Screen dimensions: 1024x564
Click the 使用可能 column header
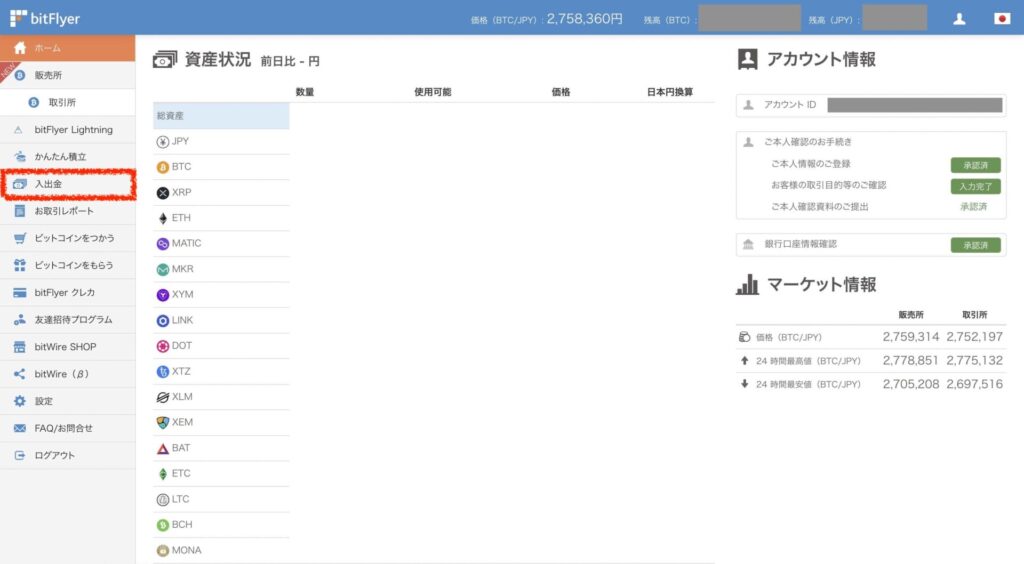tap(432, 92)
